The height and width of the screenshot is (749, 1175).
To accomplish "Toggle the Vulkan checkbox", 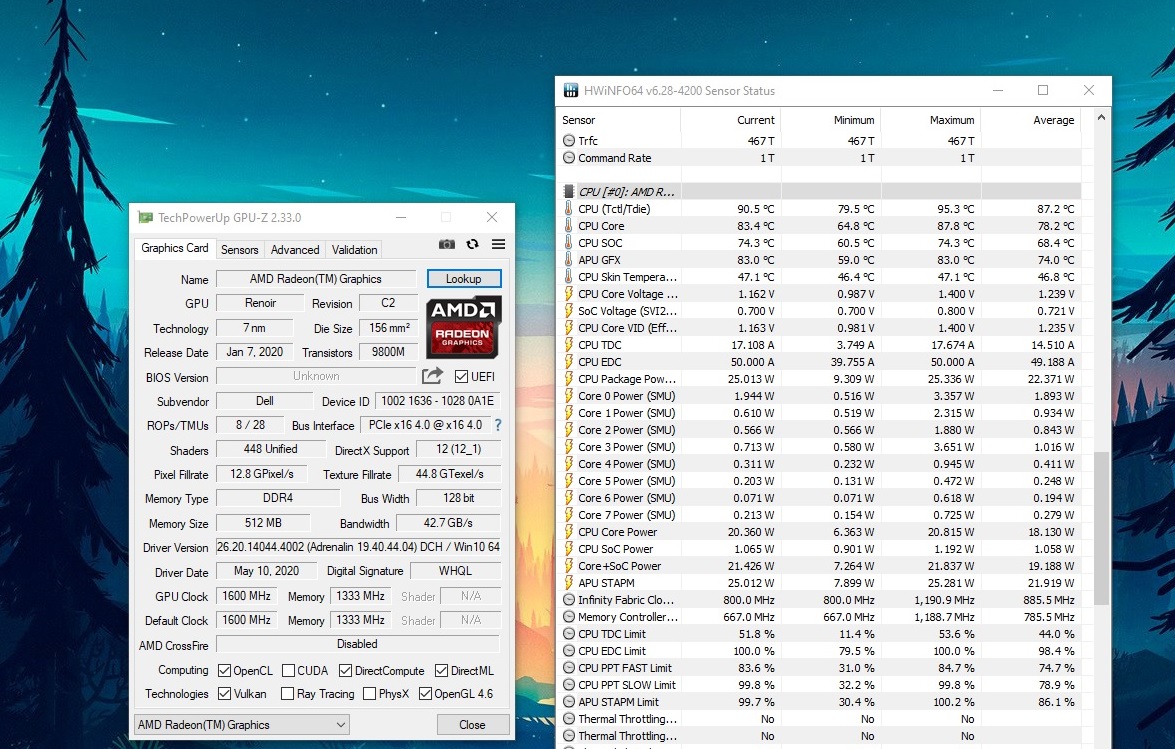I will click(x=224, y=694).
